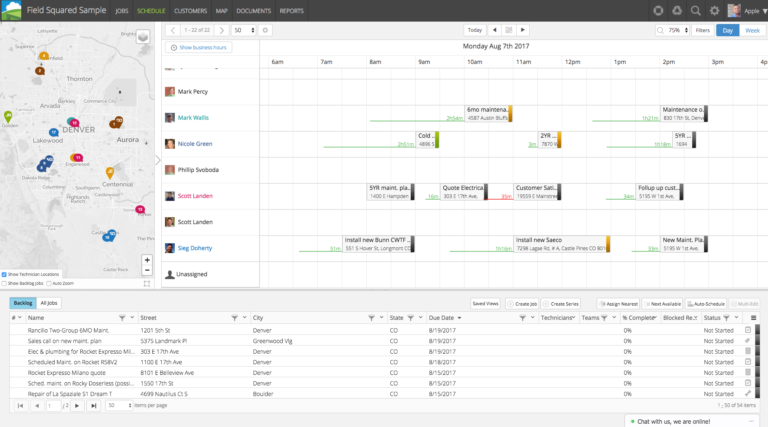Select Quote Electrical job block
768x427 pixels.
click(x=464, y=191)
